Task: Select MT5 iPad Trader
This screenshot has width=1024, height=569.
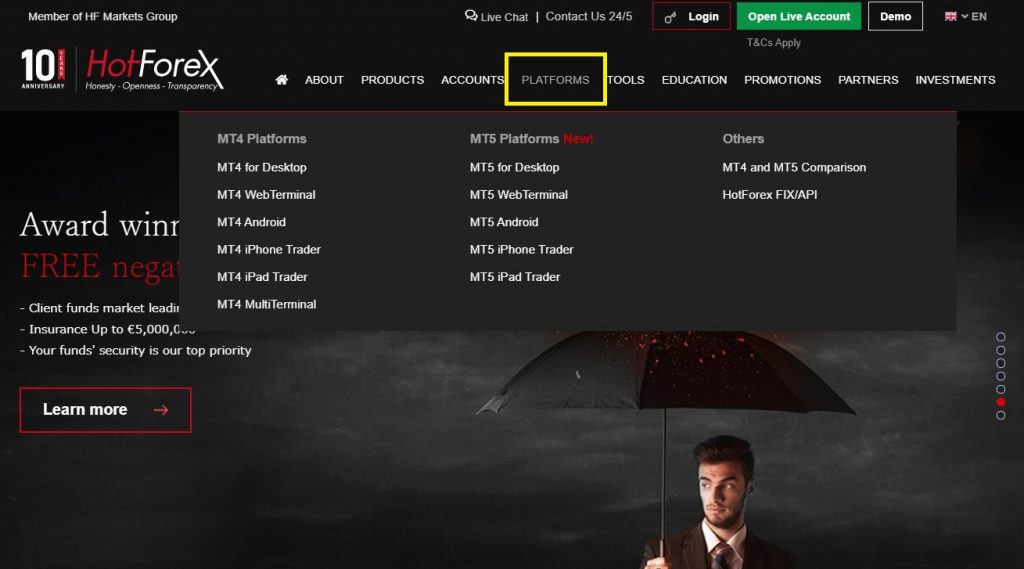Action: click(x=515, y=277)
